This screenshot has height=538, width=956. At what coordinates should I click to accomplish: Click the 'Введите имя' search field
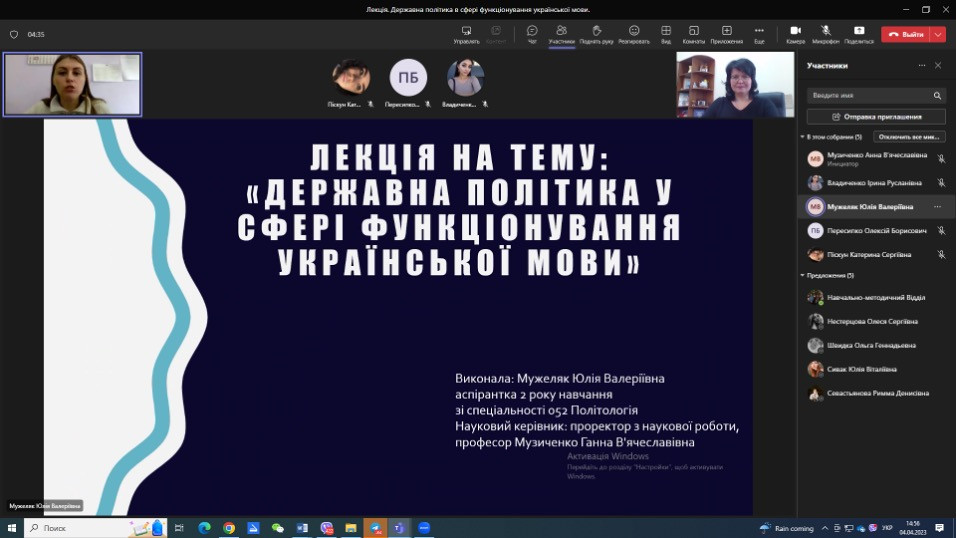[868, 96]
